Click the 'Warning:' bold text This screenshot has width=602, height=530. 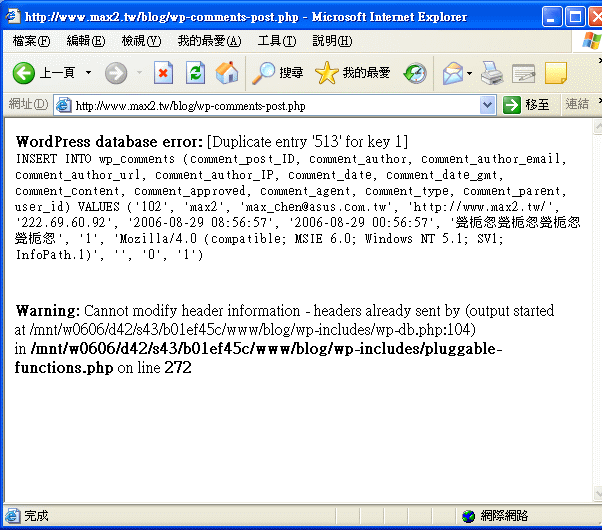[x=48, y=311]
